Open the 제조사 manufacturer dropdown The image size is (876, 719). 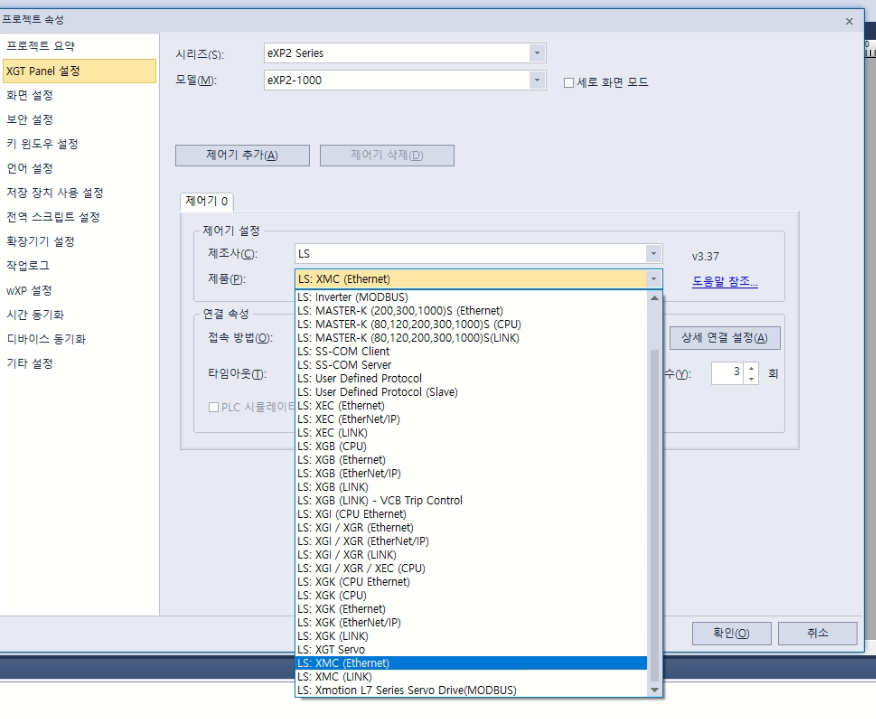[653, 254]
